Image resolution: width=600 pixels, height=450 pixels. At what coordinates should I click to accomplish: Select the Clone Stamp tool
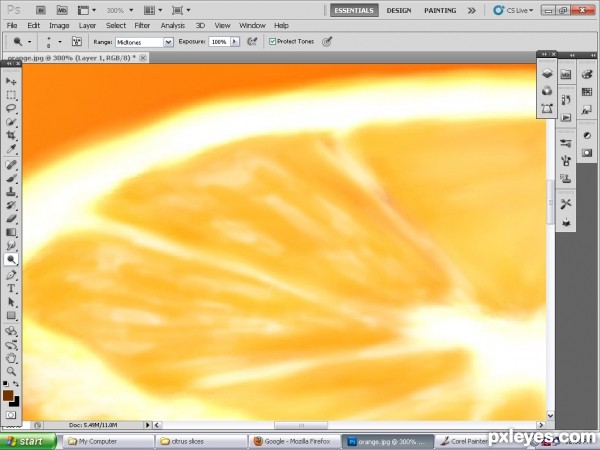tap(11, 192)
